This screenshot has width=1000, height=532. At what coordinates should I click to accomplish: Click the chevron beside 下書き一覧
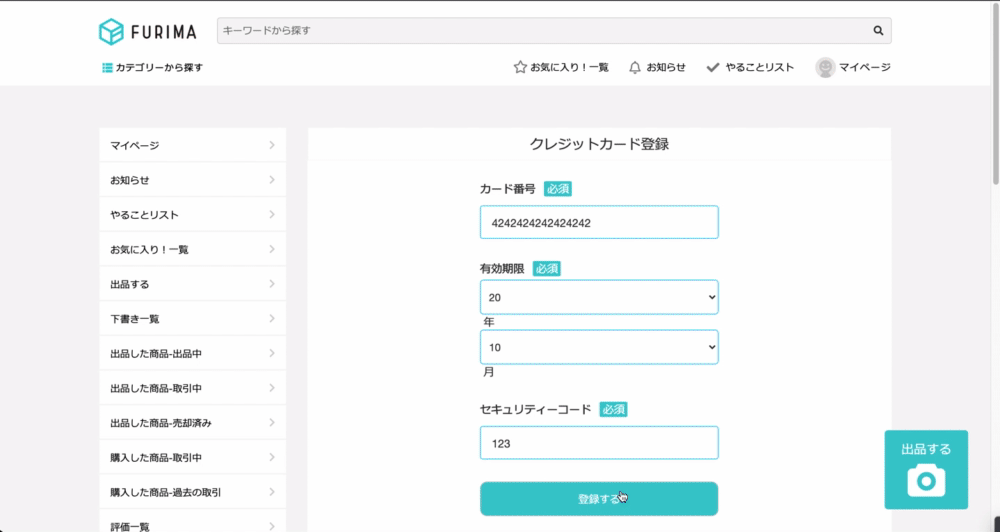pos(272,318)
